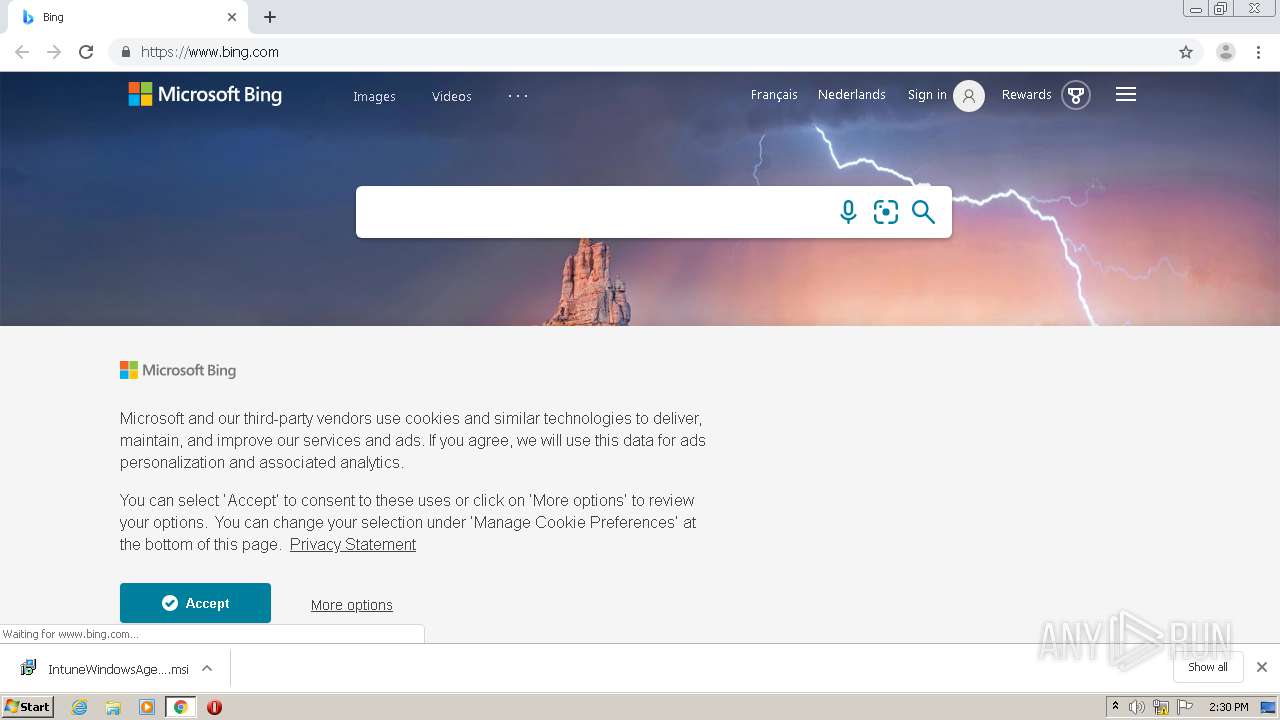The image size is (1280, 720).
Task: Click the system clock showing 2:30 PM
Action: click(x=1228, y=707)
